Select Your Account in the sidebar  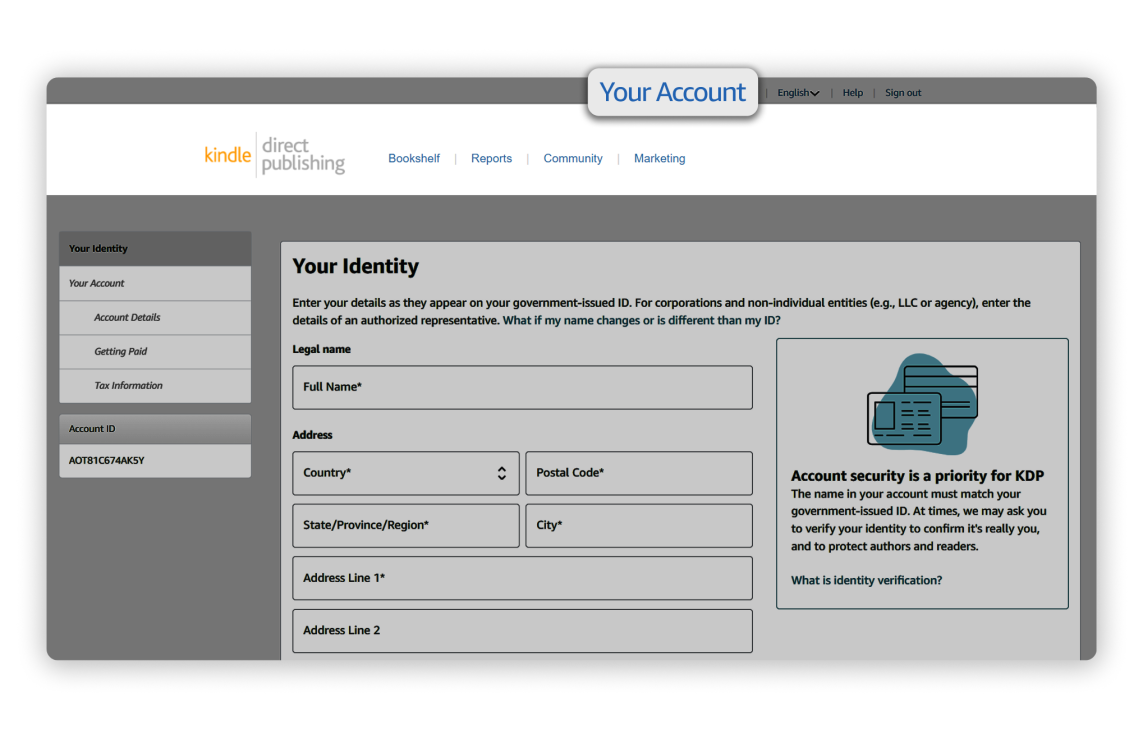point(154,283)
